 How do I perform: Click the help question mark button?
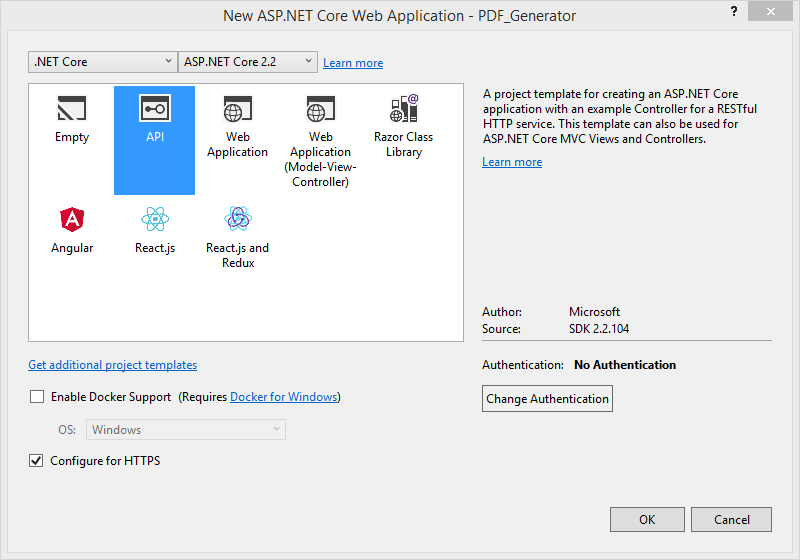[x=735, y=12]
